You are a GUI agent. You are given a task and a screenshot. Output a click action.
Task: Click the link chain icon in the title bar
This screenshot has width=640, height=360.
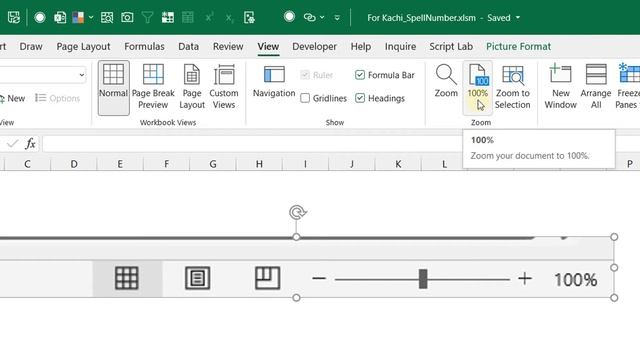pos(309,18)
